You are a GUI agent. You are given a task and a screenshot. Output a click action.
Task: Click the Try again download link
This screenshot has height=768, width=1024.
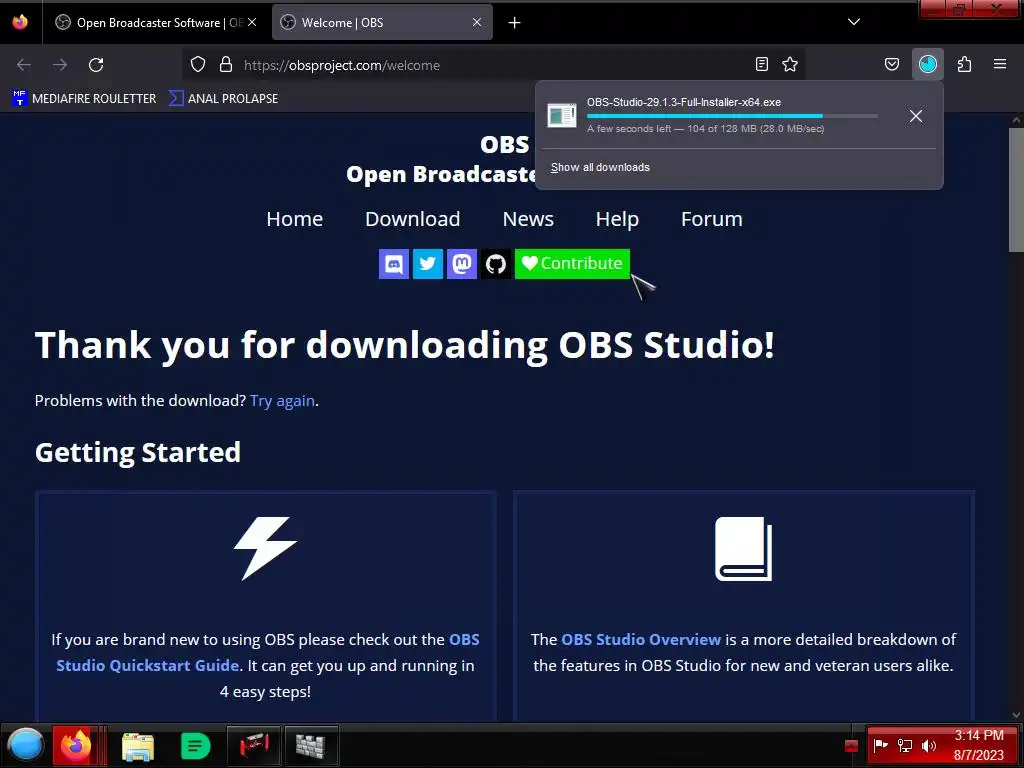tap(282, 401)
